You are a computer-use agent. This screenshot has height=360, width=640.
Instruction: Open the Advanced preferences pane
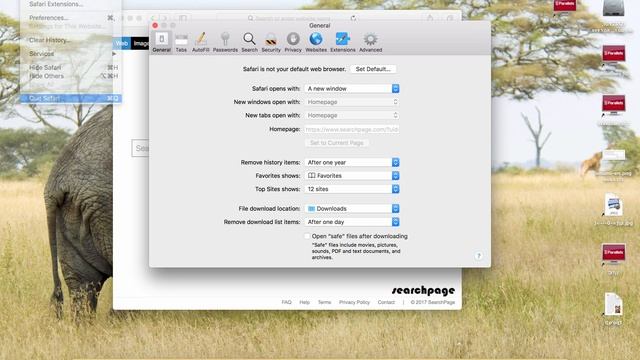[x=371, y=43]
